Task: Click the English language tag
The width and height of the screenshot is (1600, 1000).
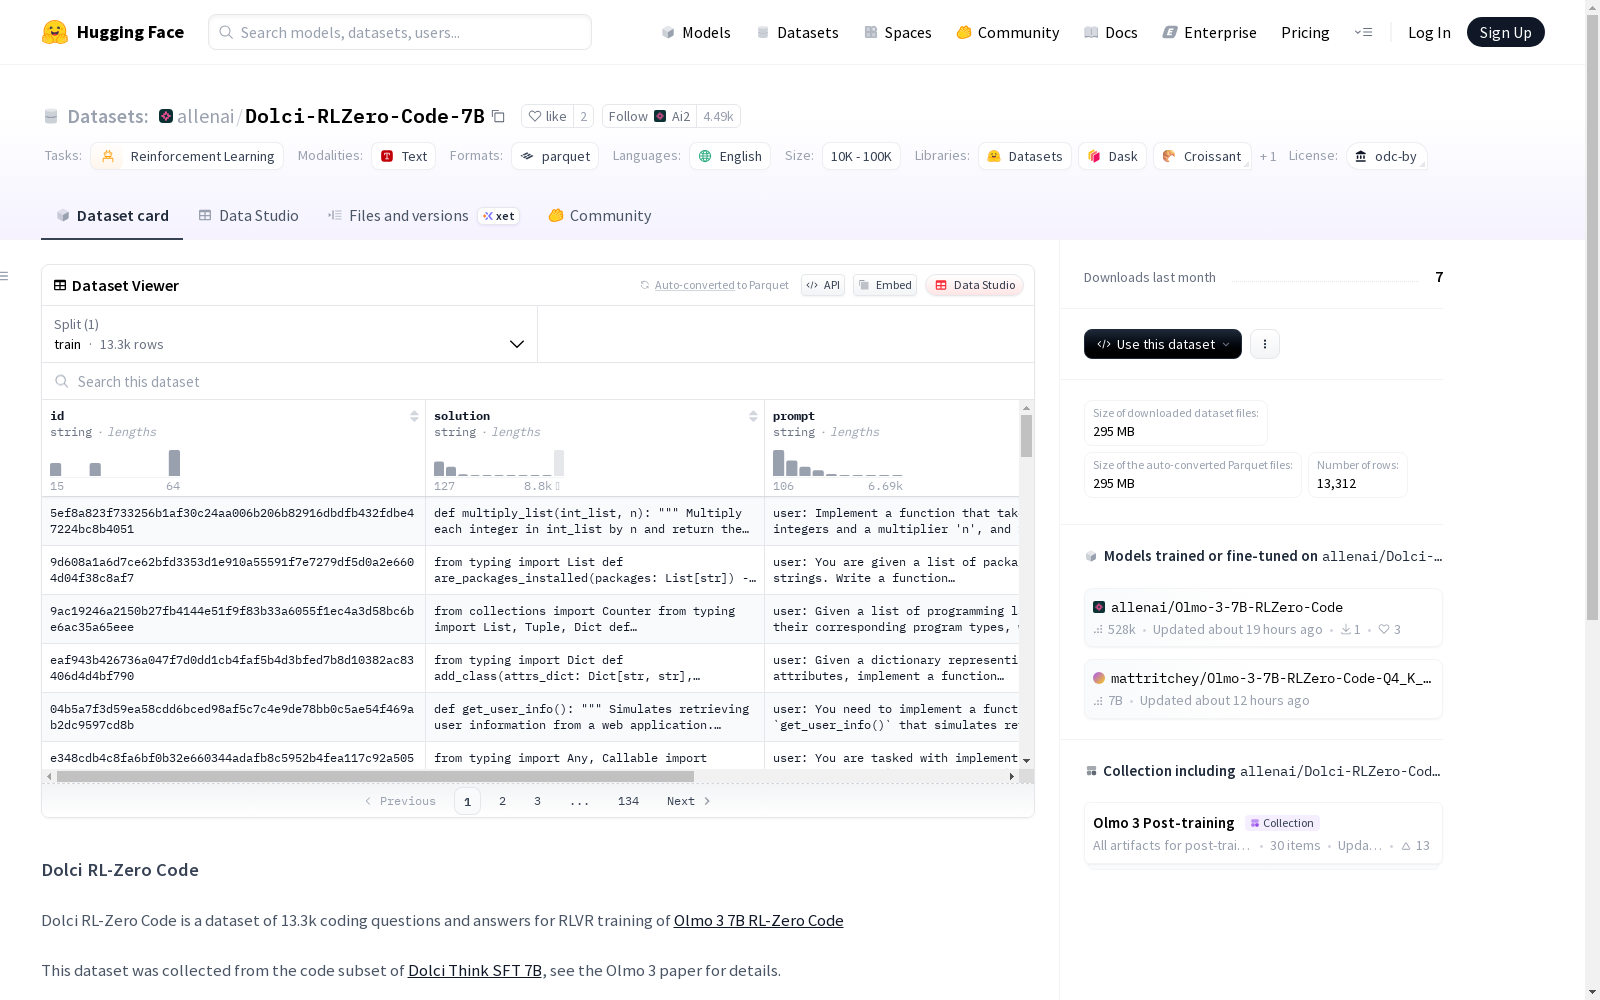Action: [x=730, y=156]
